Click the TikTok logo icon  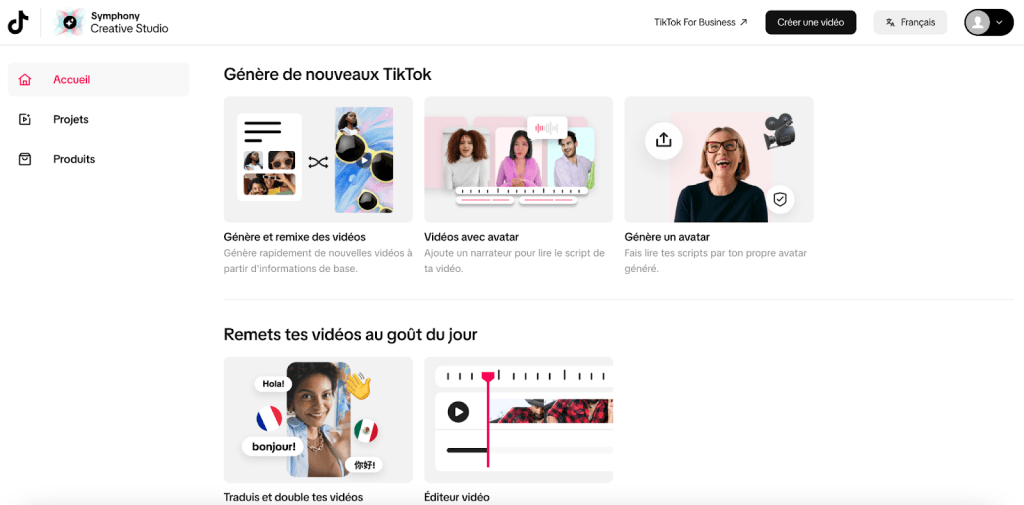(18, 22)
